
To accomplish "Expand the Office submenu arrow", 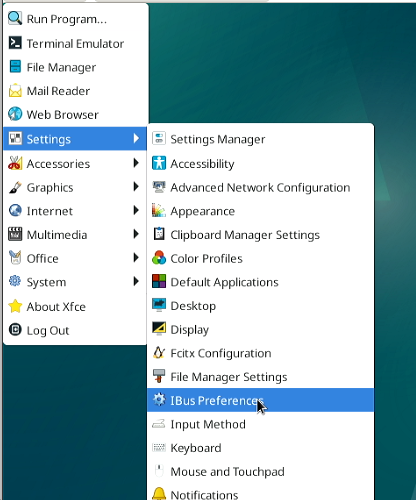I will pos(136,258).
